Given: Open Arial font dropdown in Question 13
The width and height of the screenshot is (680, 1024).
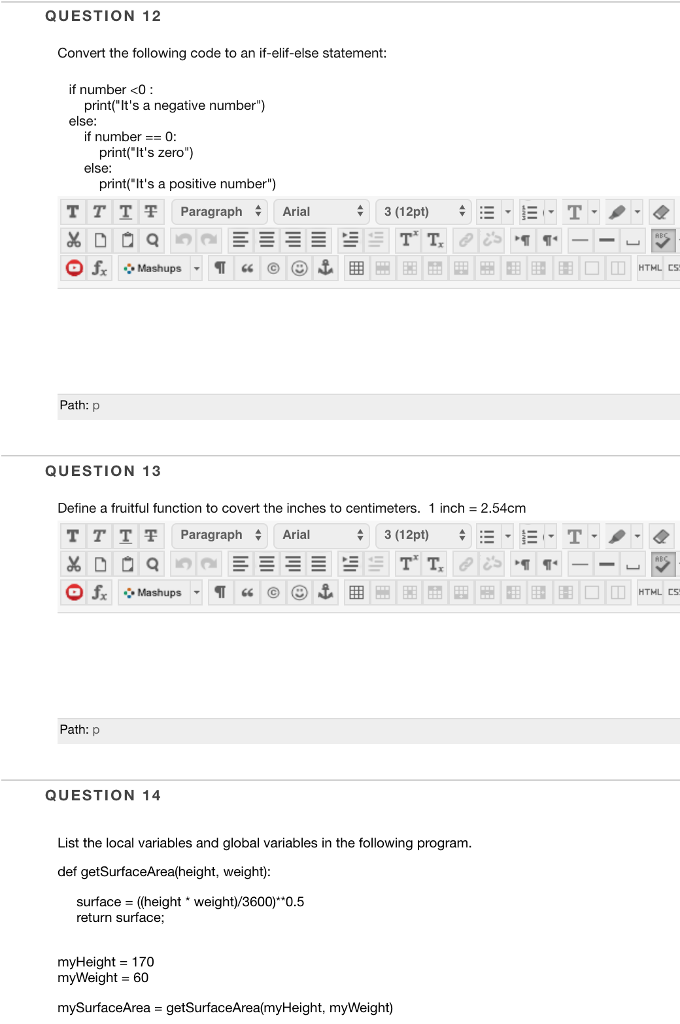Looking at the screenshot, I should click(x=321, y=535).
